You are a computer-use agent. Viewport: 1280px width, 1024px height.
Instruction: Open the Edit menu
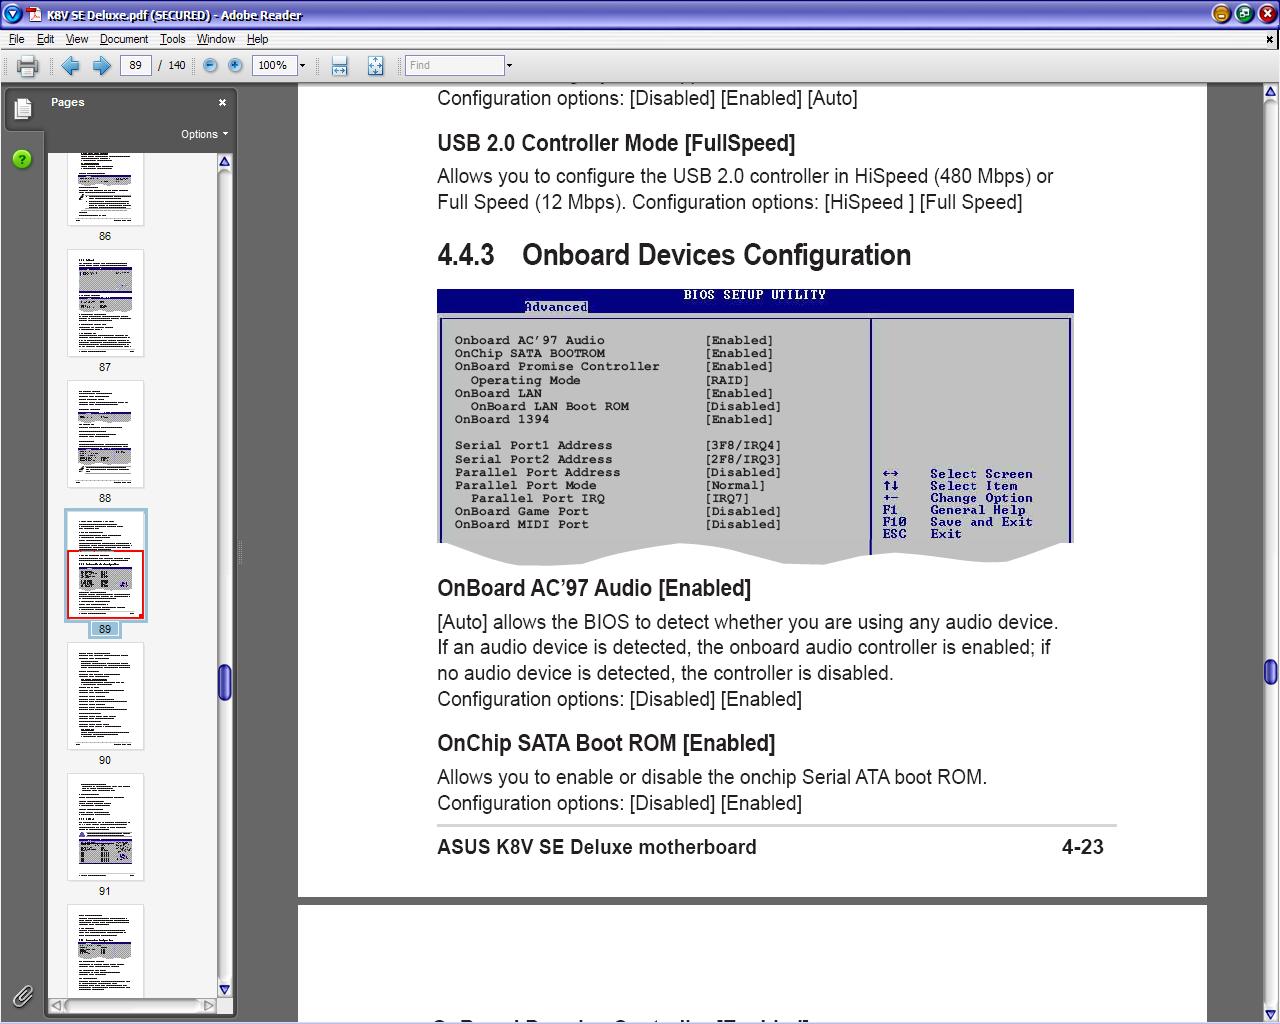46,39
